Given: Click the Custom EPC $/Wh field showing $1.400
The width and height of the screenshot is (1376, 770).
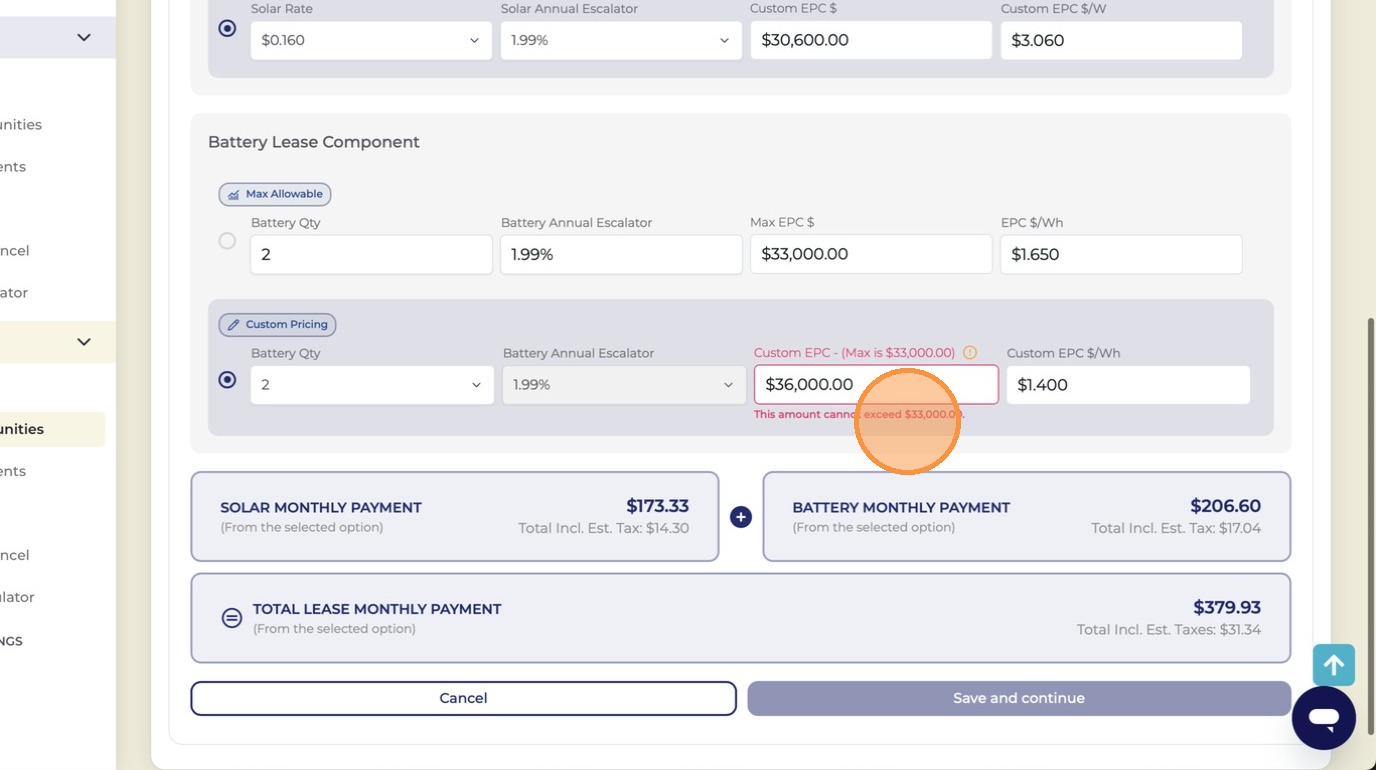Looking at the screenshot, I should (x=1128, y=385).
